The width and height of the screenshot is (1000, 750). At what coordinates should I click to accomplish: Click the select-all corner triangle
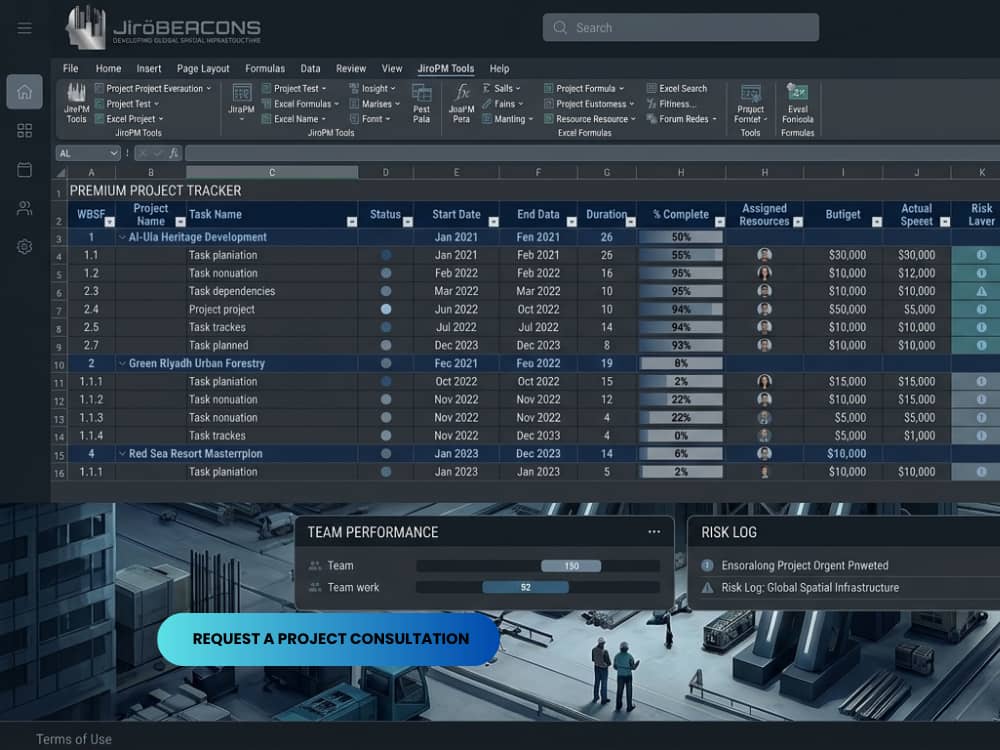click(61, 172)
